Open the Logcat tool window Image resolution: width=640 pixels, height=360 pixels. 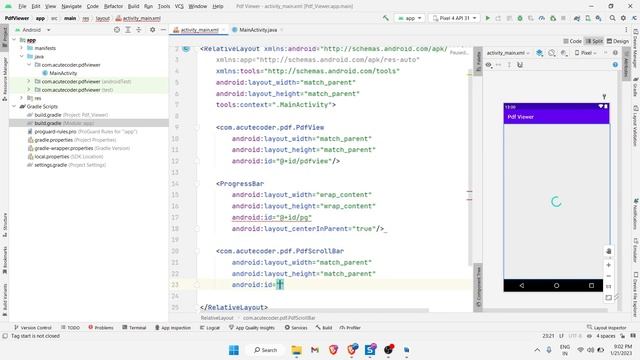[209, 327]
